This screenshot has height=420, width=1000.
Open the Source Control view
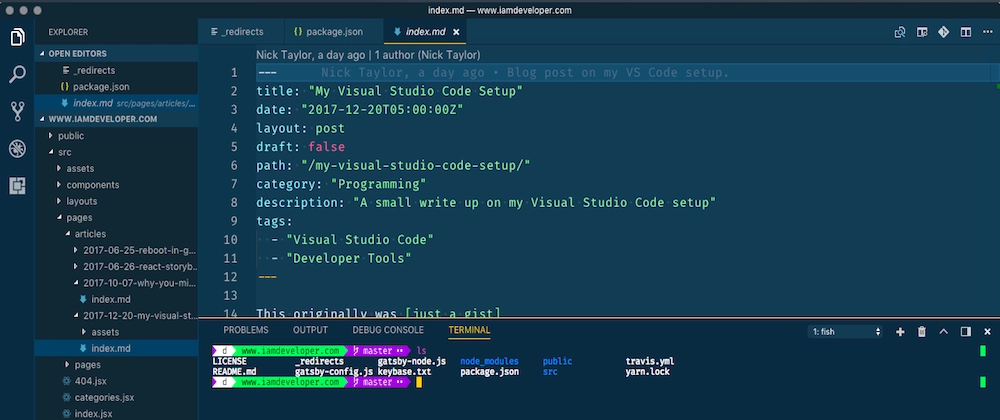coord(17,111)
